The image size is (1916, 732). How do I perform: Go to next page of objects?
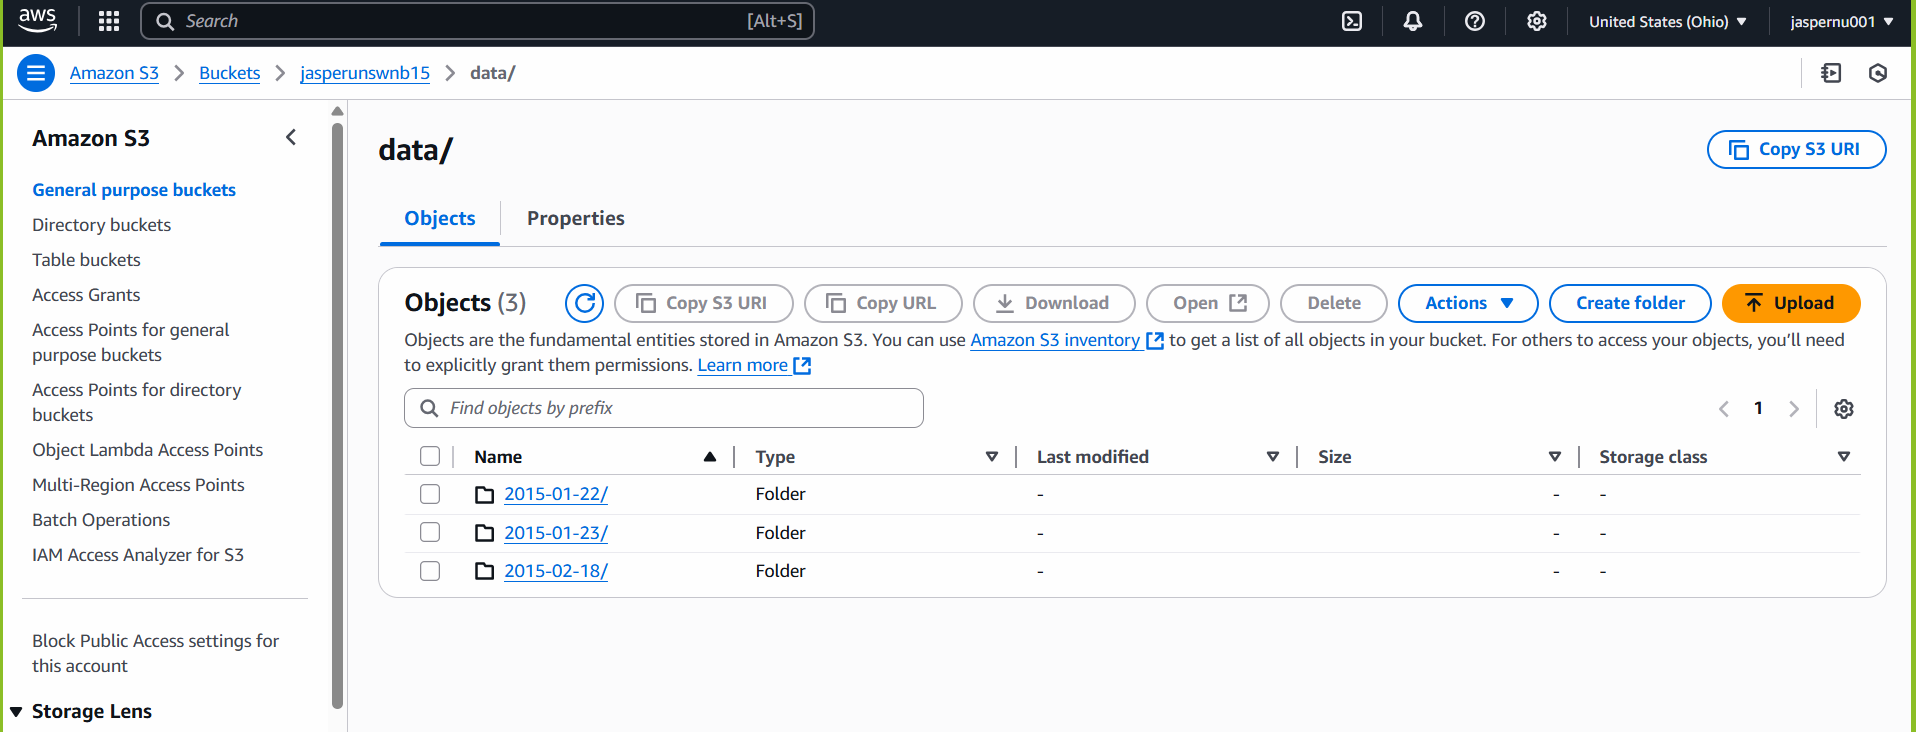tap(1794, 408)
